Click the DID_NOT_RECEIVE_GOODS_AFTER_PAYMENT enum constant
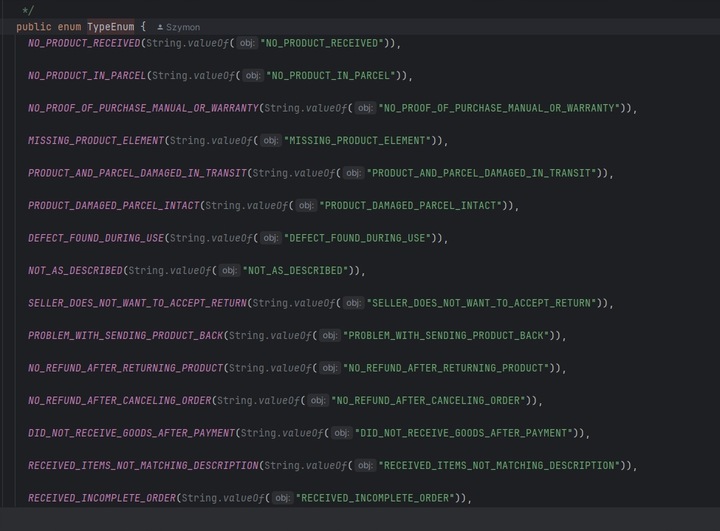 coord(131,433)
